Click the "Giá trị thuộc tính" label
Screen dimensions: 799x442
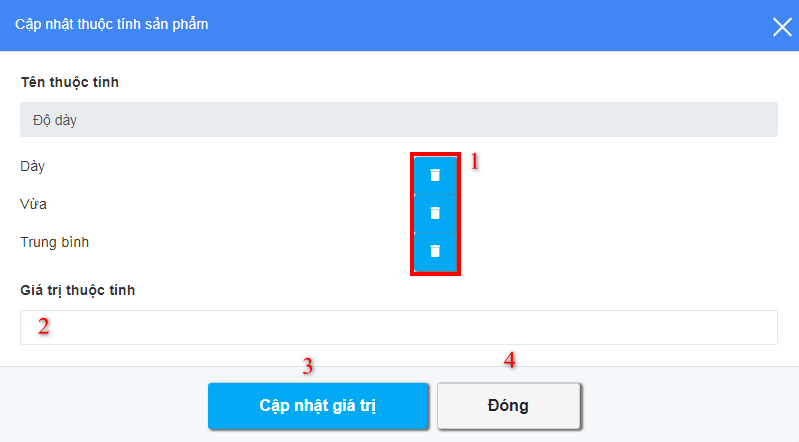(x=77, y=290)
